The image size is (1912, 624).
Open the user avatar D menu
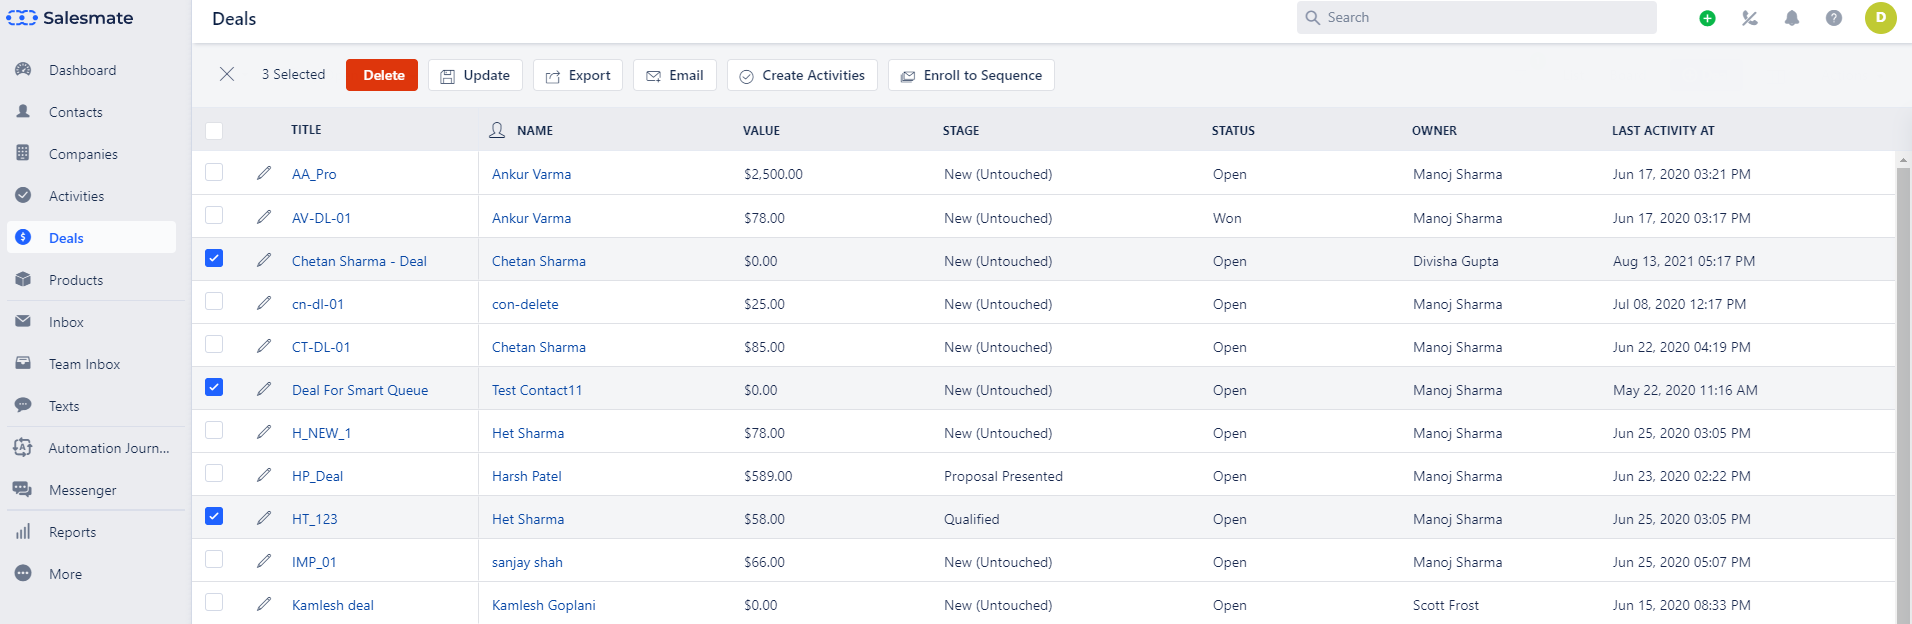click(x=1880, y=18)
